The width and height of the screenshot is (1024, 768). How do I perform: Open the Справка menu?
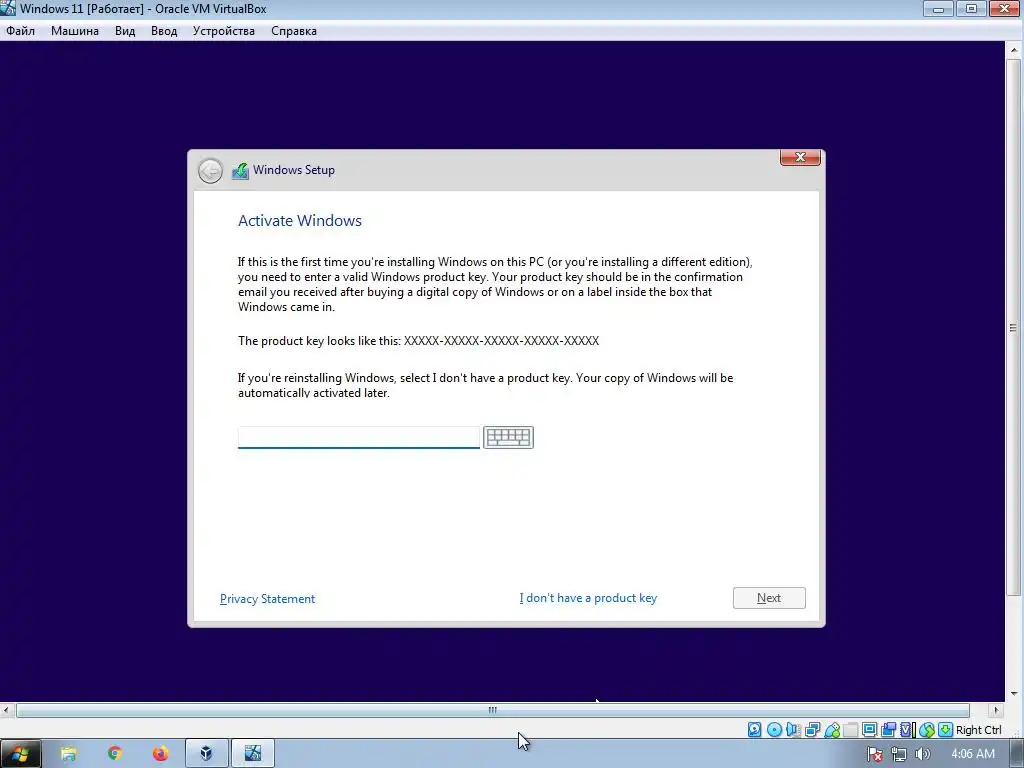click(294, 31)
